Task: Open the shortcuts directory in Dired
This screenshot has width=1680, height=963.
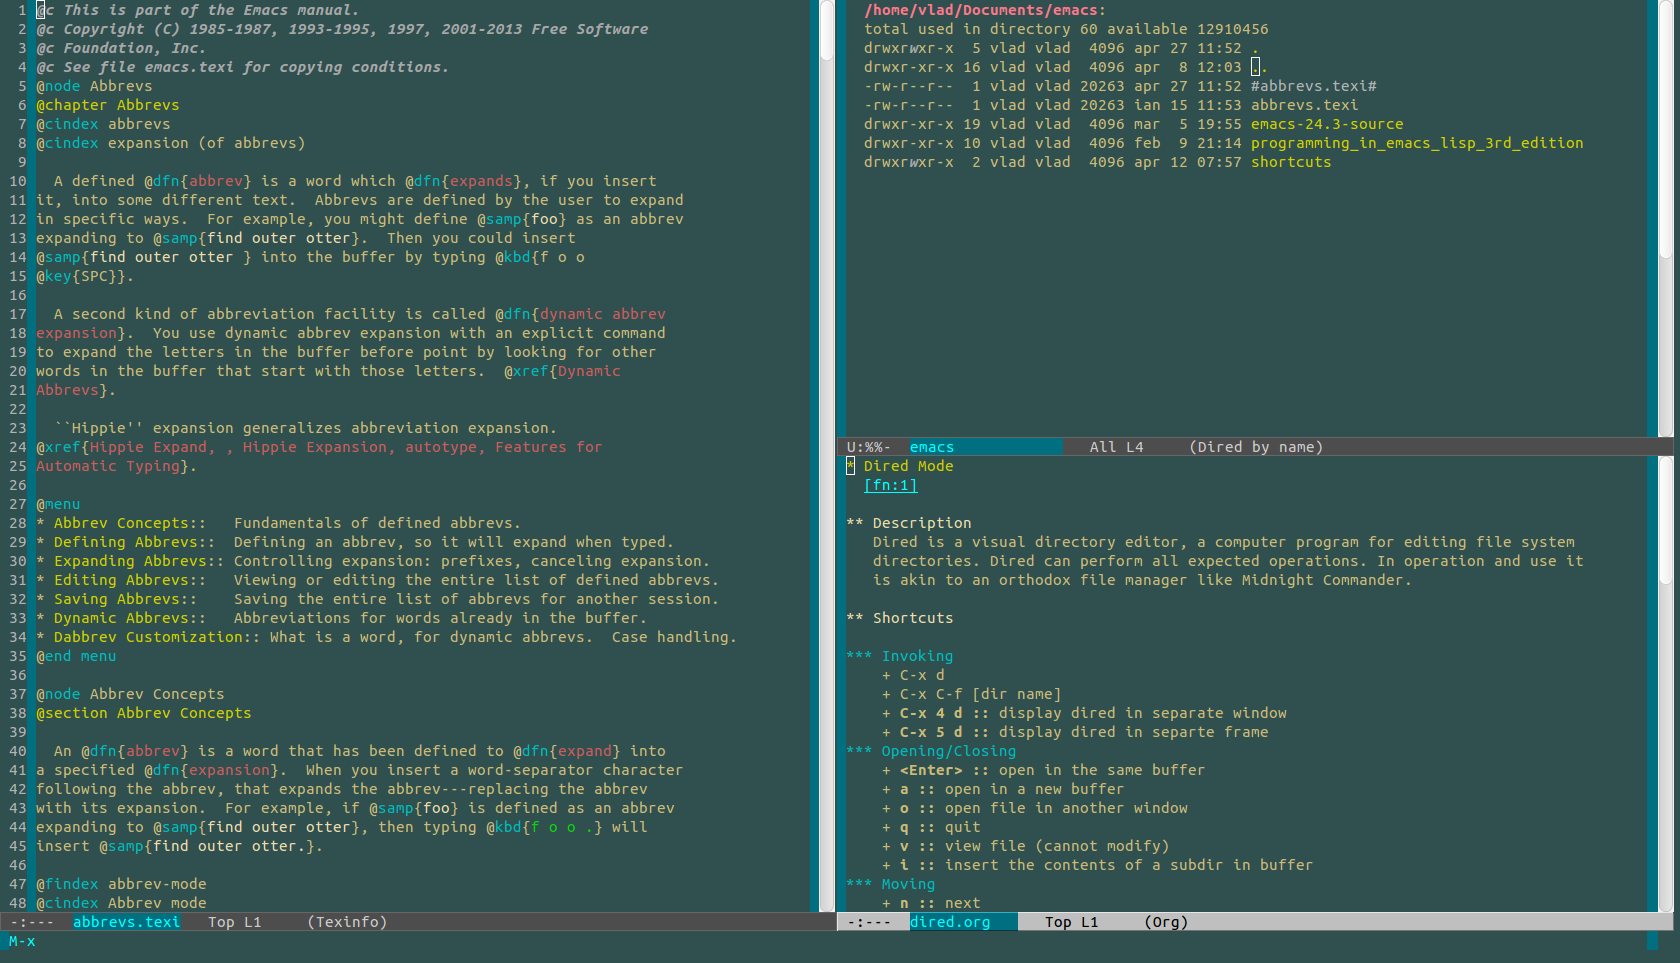Action: pos(1291,162)
